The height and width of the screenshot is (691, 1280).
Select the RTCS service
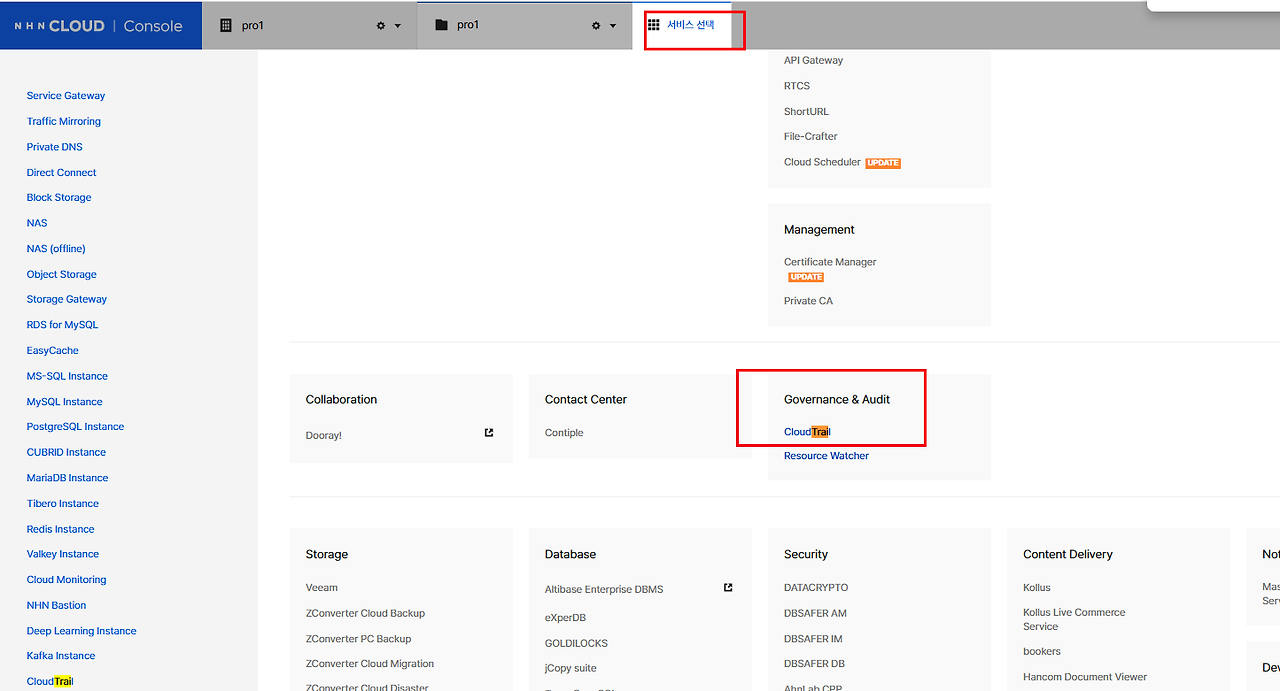797,86
